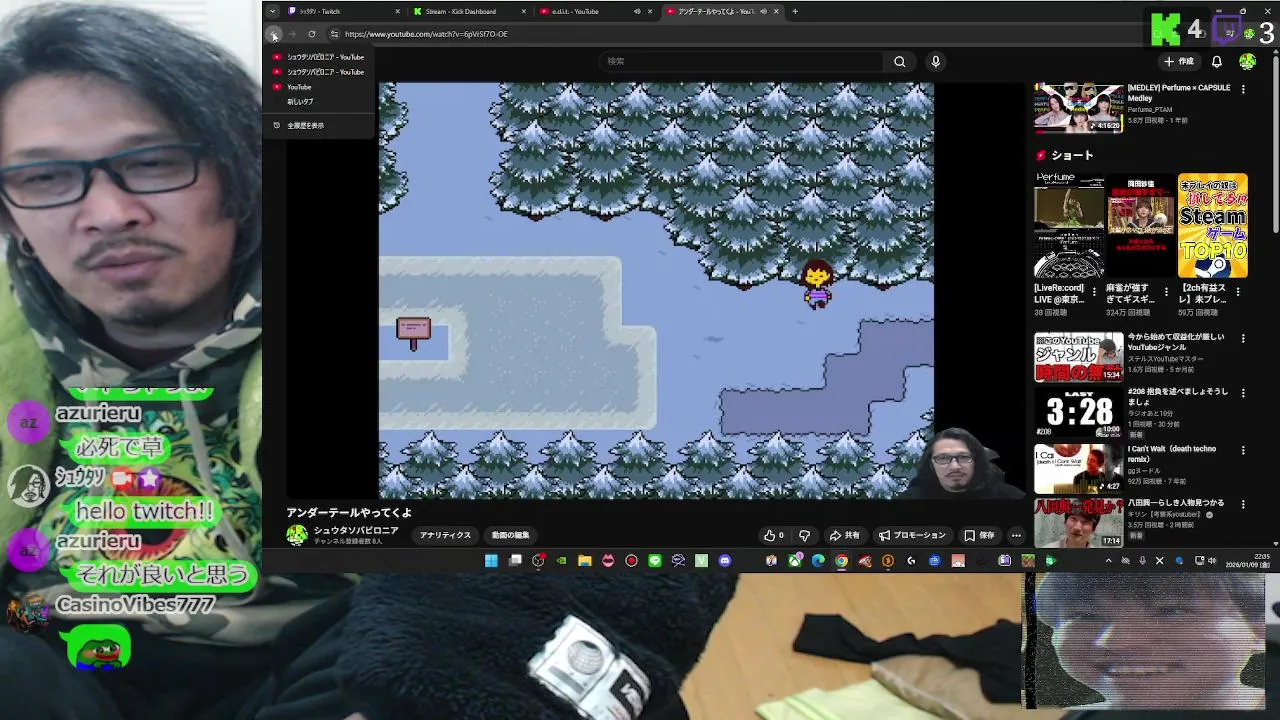Viewport: 1280px width, 720px height.
Task: Open second YouTube entry in back history
Action: click(x=319, y=72)
